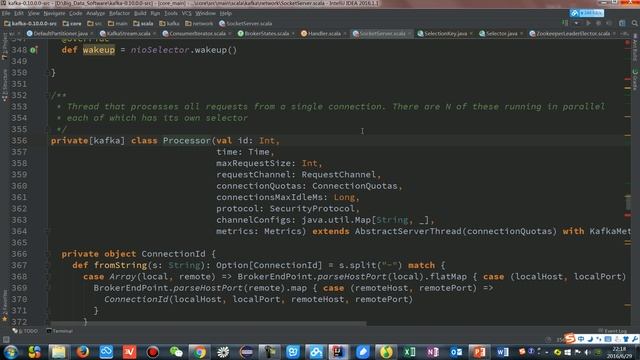Click the system volume tray icon
This screenshot has height=360, width=640.
click(x=587, y=352)
